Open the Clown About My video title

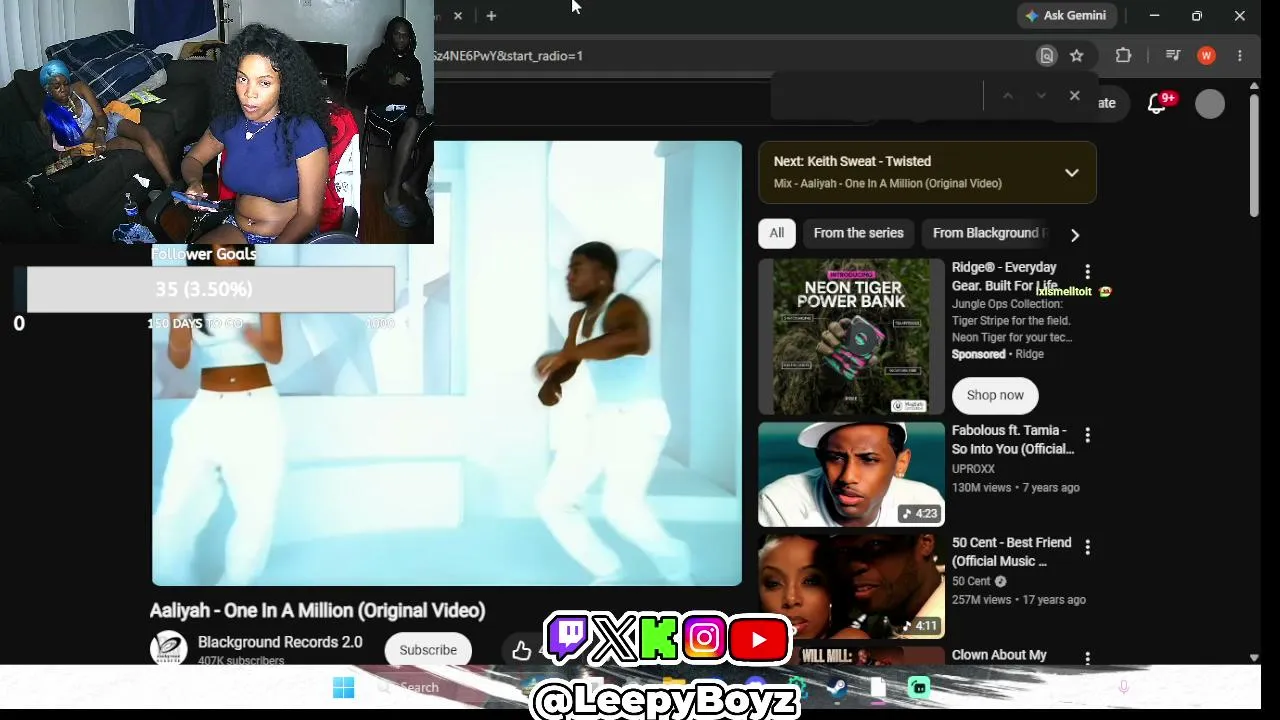tap(999, 655)
